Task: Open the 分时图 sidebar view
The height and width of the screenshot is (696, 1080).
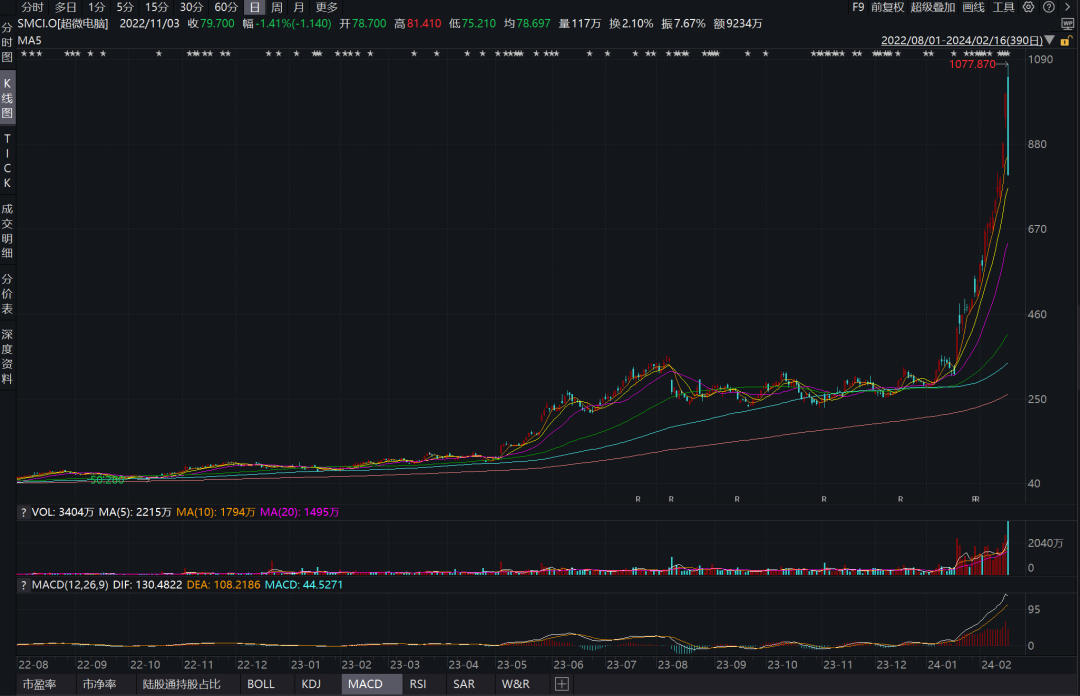Action: pyautogui.click(x=7, y=42)
